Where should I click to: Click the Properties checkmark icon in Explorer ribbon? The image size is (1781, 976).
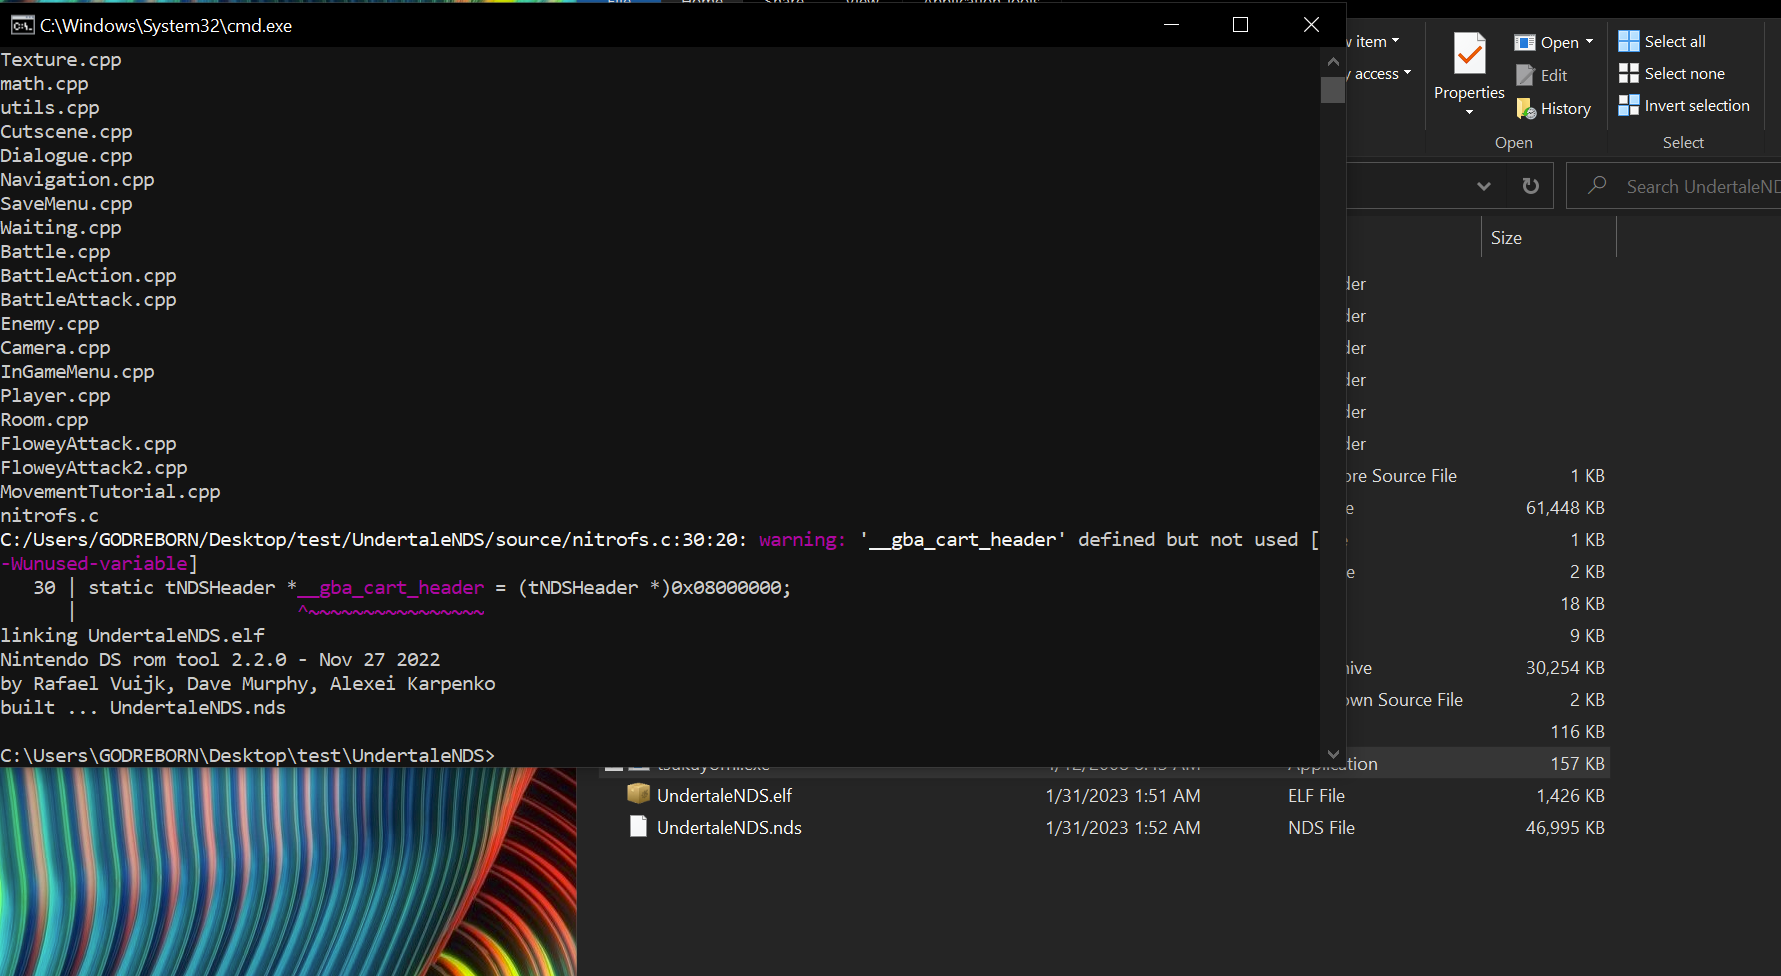click(x=1469, y=54)
